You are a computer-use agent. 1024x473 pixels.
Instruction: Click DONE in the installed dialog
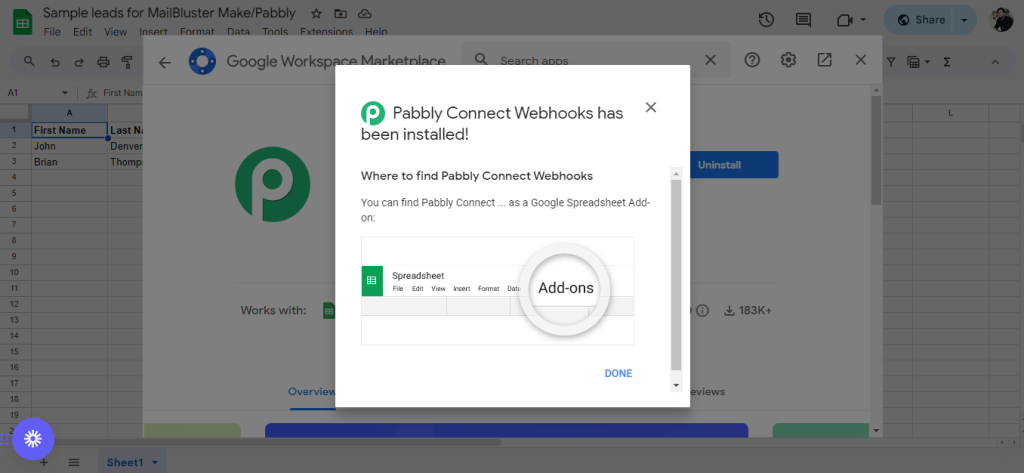618,374
